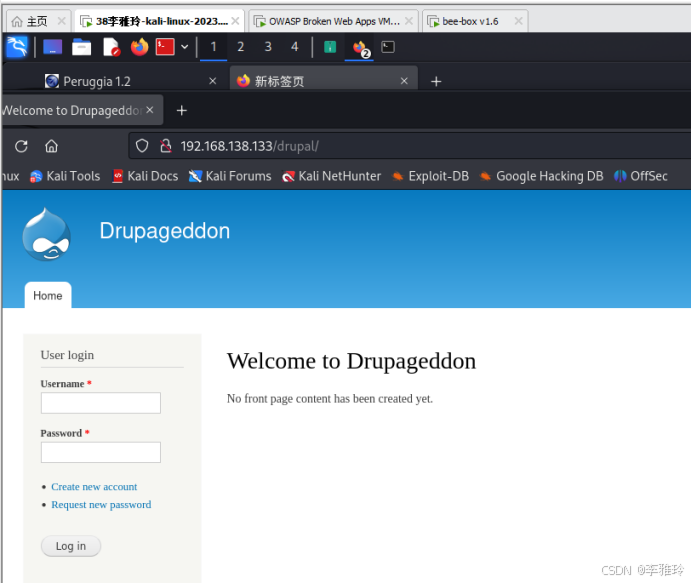Close the Welcome to Drupageddon tab

[150, 110]
